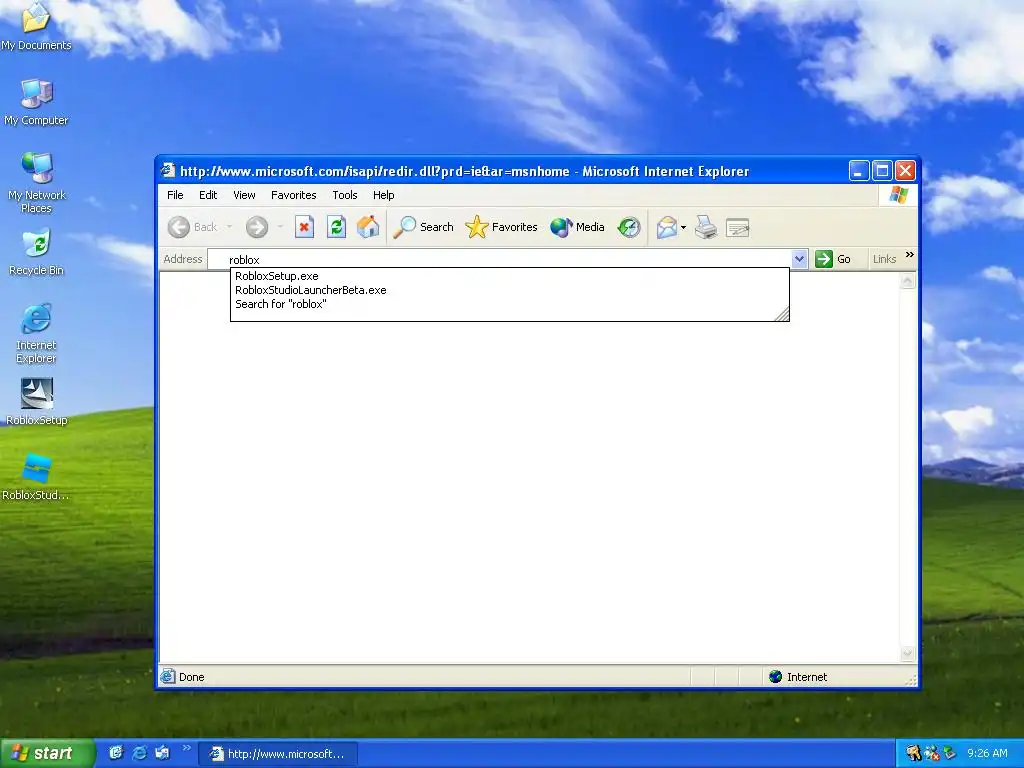Stop page loading with red X icon
The image size is (1024, 768).
304,227
